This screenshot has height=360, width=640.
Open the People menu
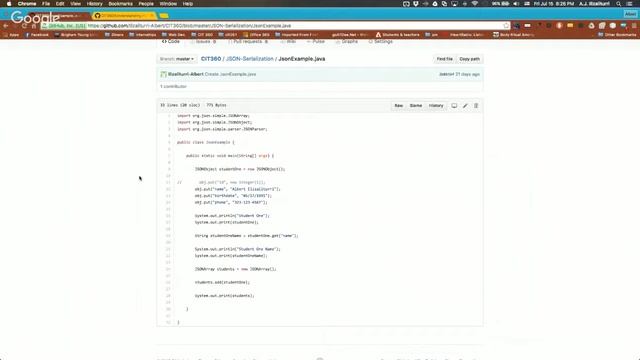(x=146, y=4)
